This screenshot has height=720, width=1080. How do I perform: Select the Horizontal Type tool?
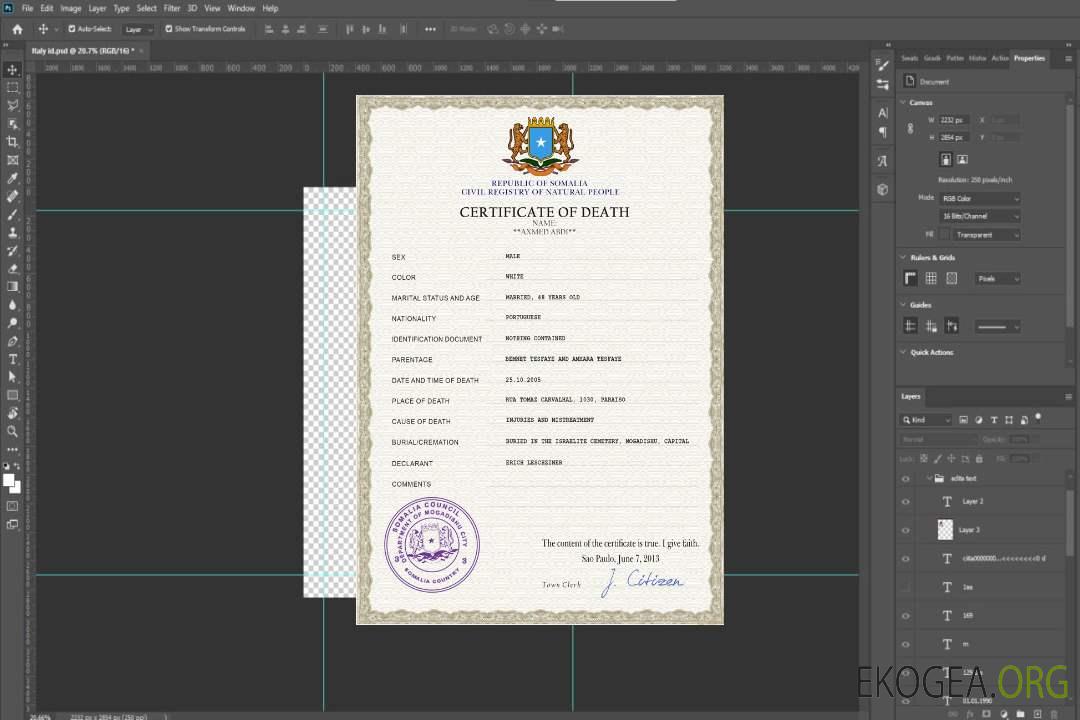[x=12, y=359]
